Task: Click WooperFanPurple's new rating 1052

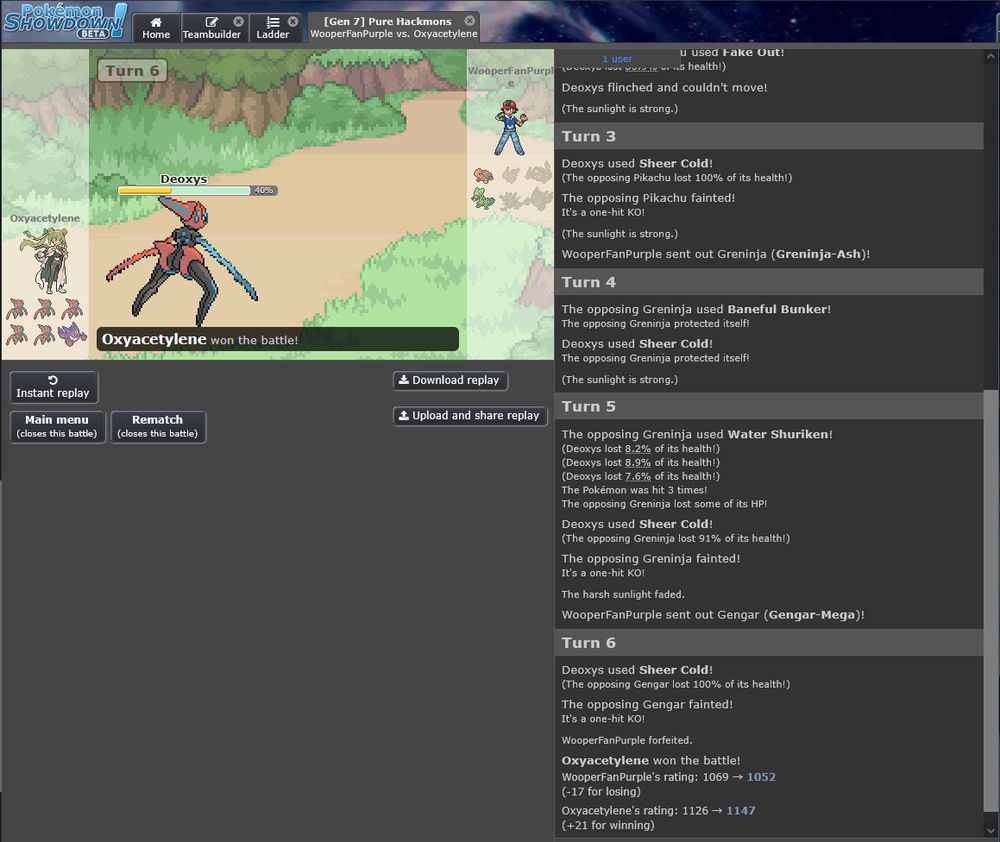Action: [x=761, y=777]
